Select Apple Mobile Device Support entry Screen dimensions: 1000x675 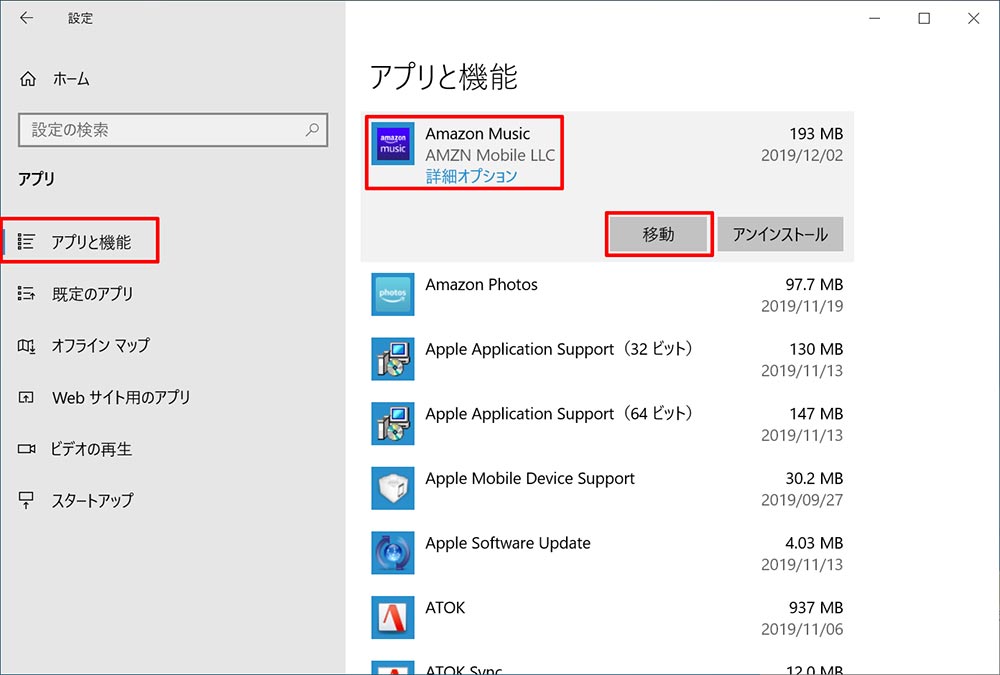click(607, 488)
